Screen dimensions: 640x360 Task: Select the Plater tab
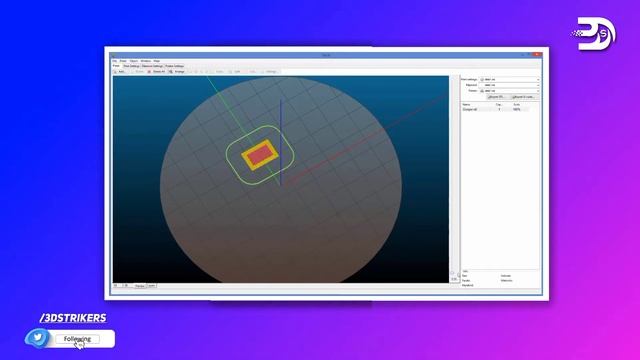click(116, 66)
